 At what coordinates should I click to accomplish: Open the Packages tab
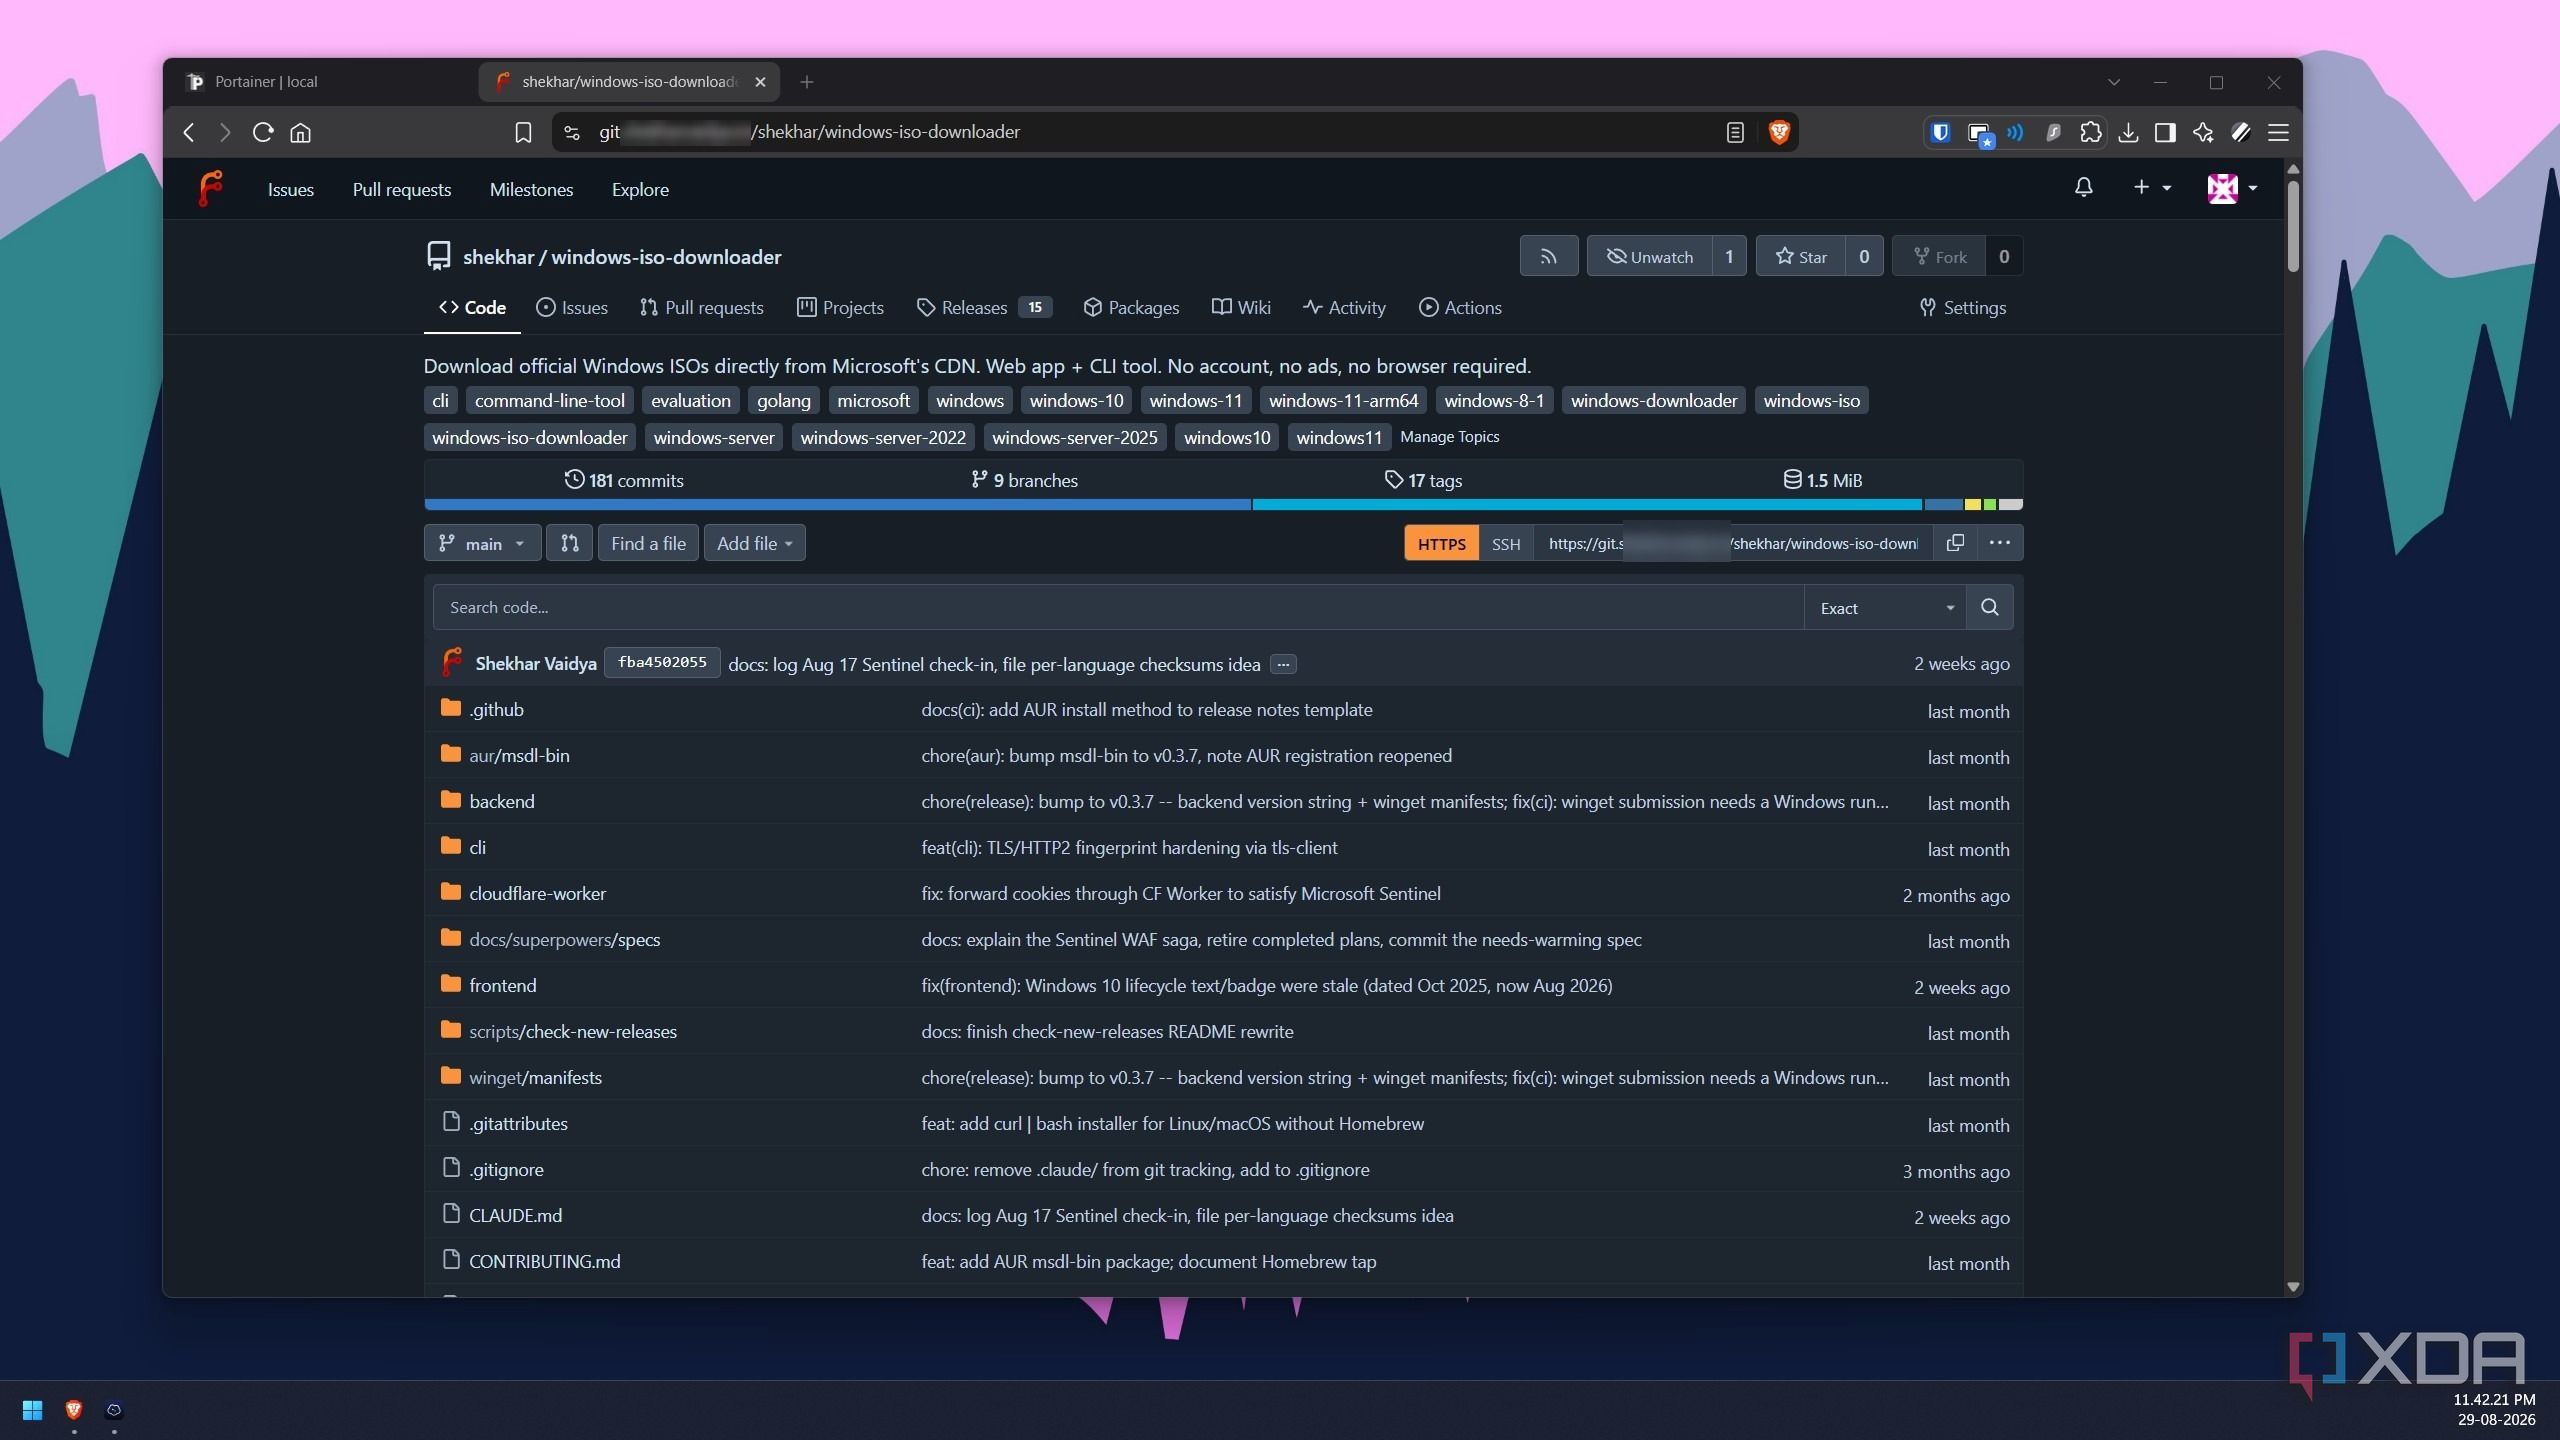click(x=1131, y=308)
